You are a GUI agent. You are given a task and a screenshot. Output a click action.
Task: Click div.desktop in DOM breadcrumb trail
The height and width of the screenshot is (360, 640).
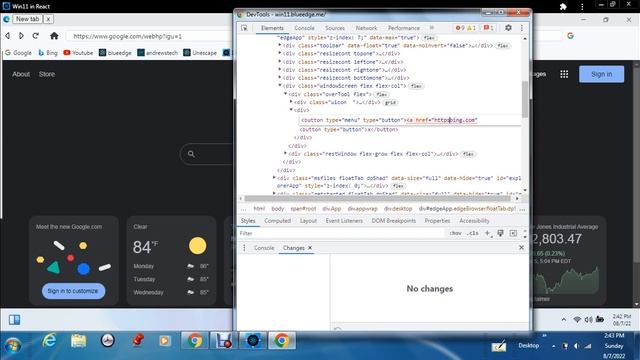pyautogui.click(x=398, y=209)
